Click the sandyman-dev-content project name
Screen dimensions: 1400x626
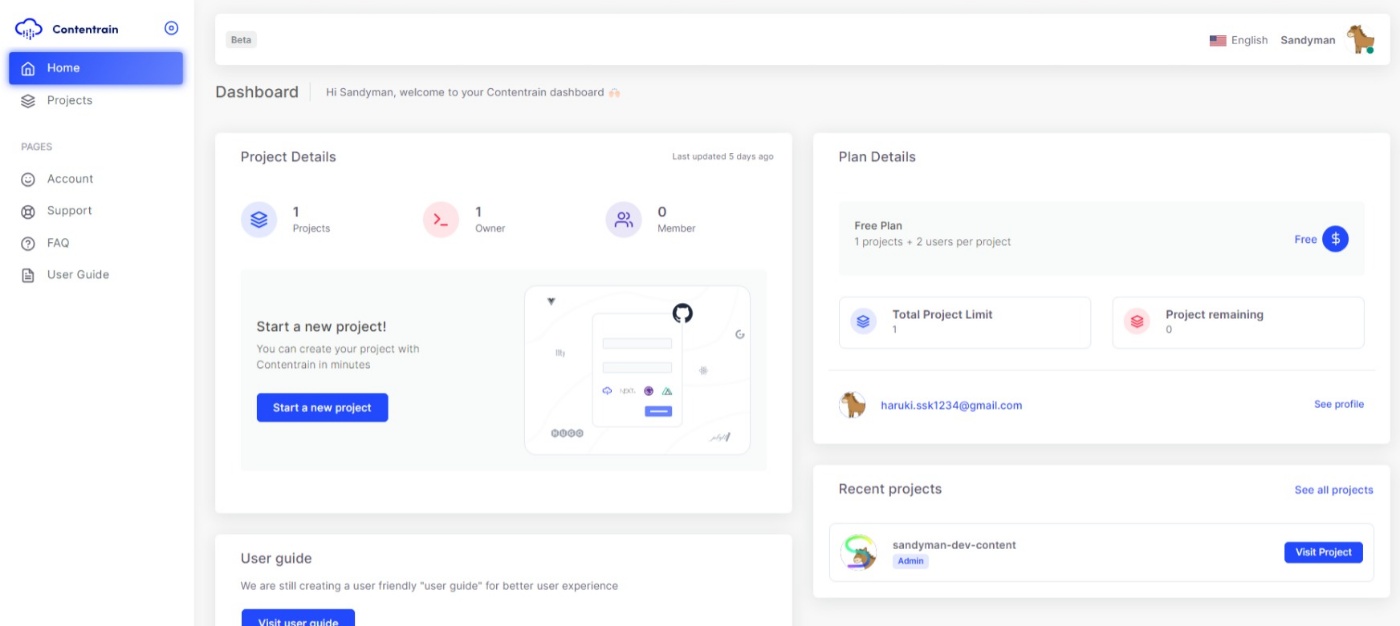pos(954,545)
